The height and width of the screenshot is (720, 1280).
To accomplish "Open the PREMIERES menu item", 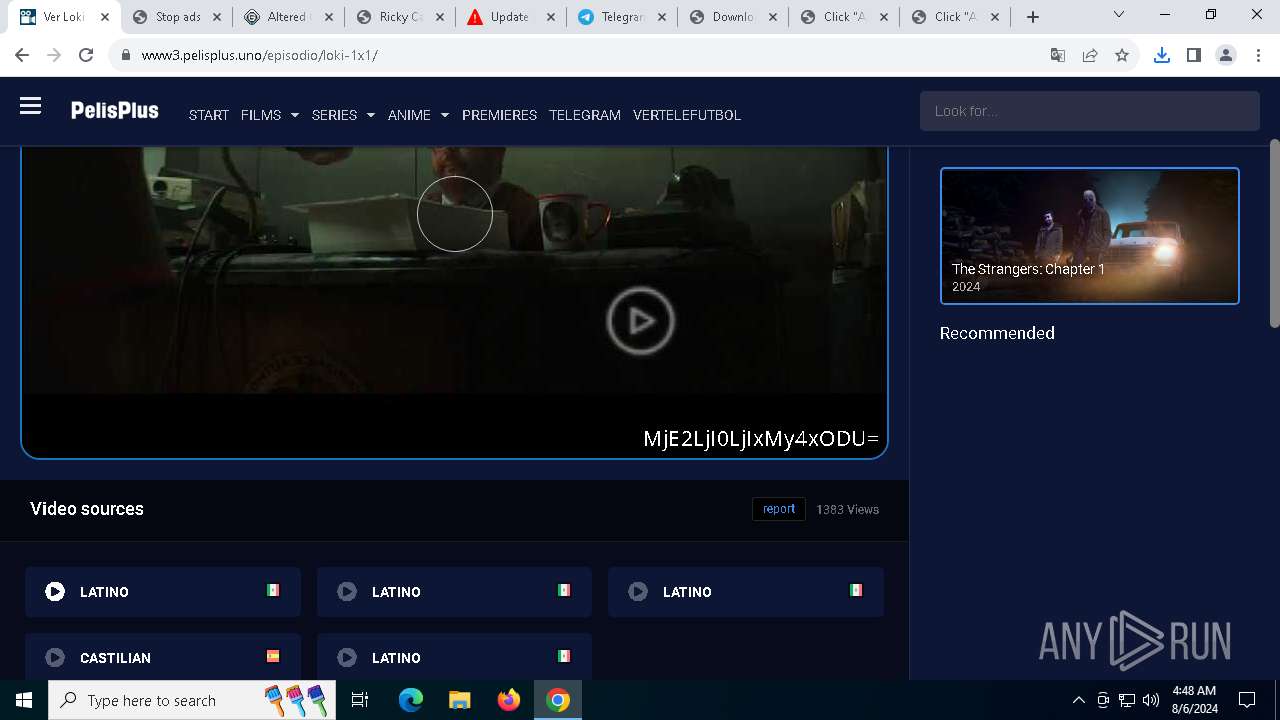I will click(499, 115).
